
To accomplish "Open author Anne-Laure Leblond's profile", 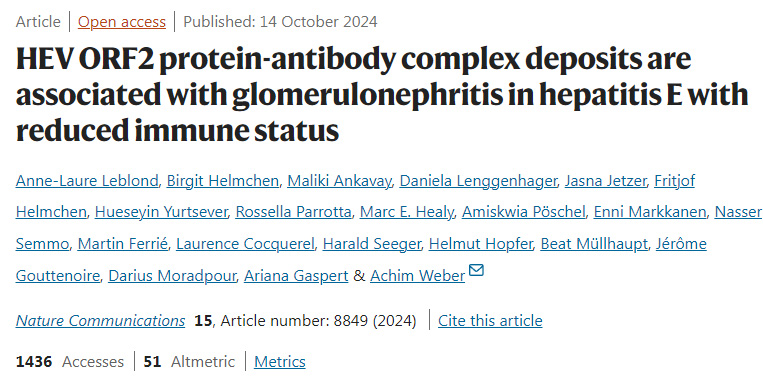I will pyautogui.click(x=87, y=181).
